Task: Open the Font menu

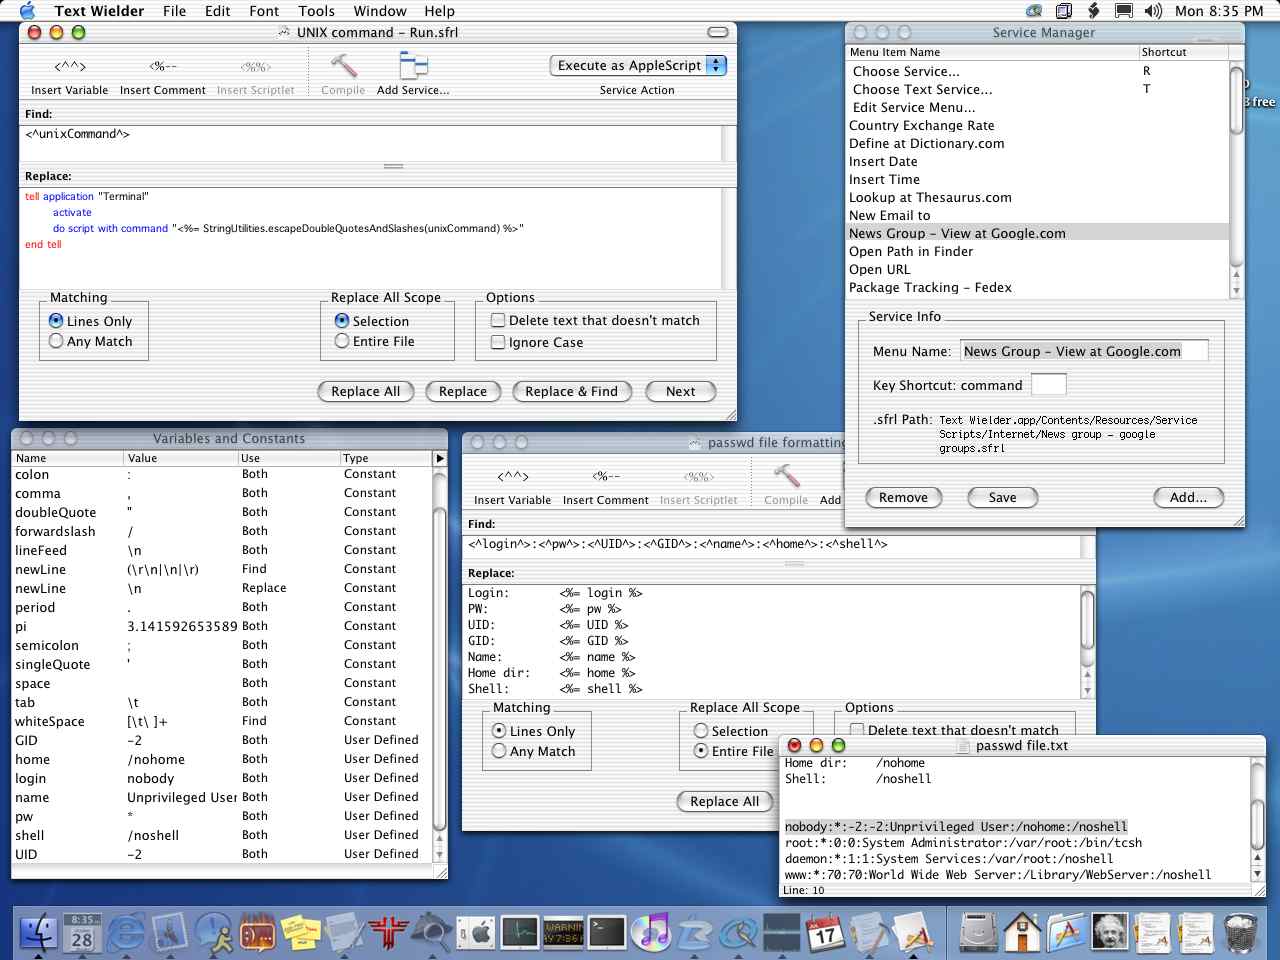Action: (264, 11)
